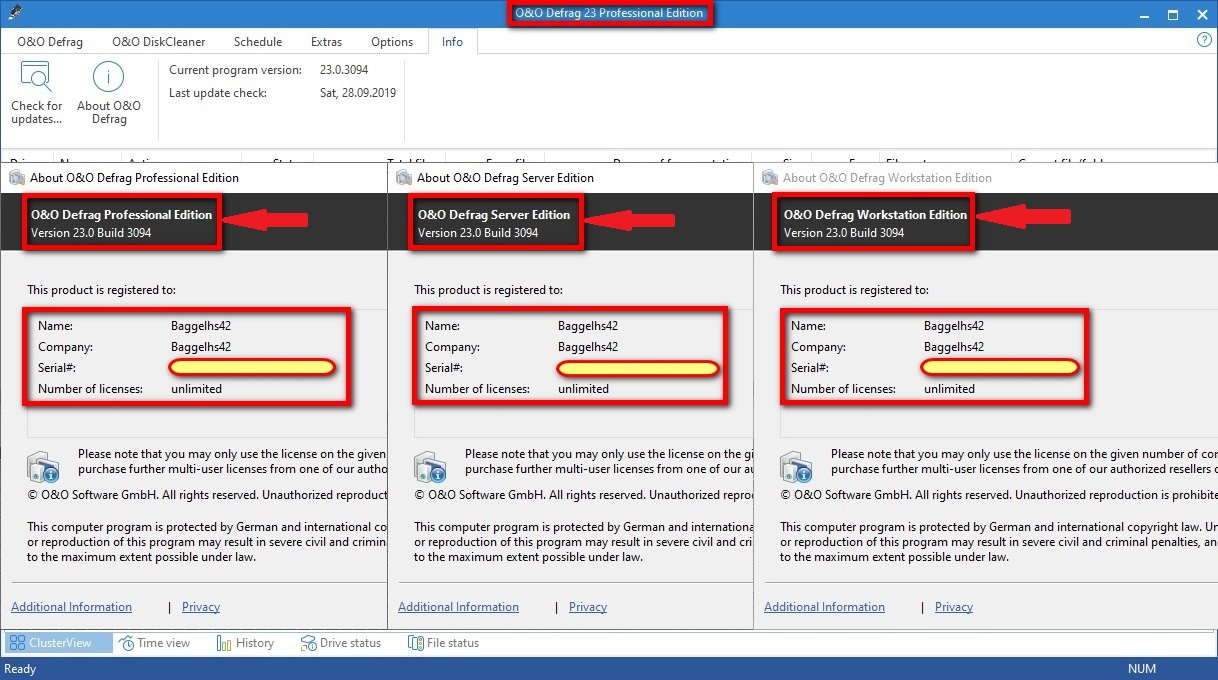Image resolution: width=1218 pixels, height=680 pixels.
Task: Open the Time view bottom tab
Action: (155, 643)
